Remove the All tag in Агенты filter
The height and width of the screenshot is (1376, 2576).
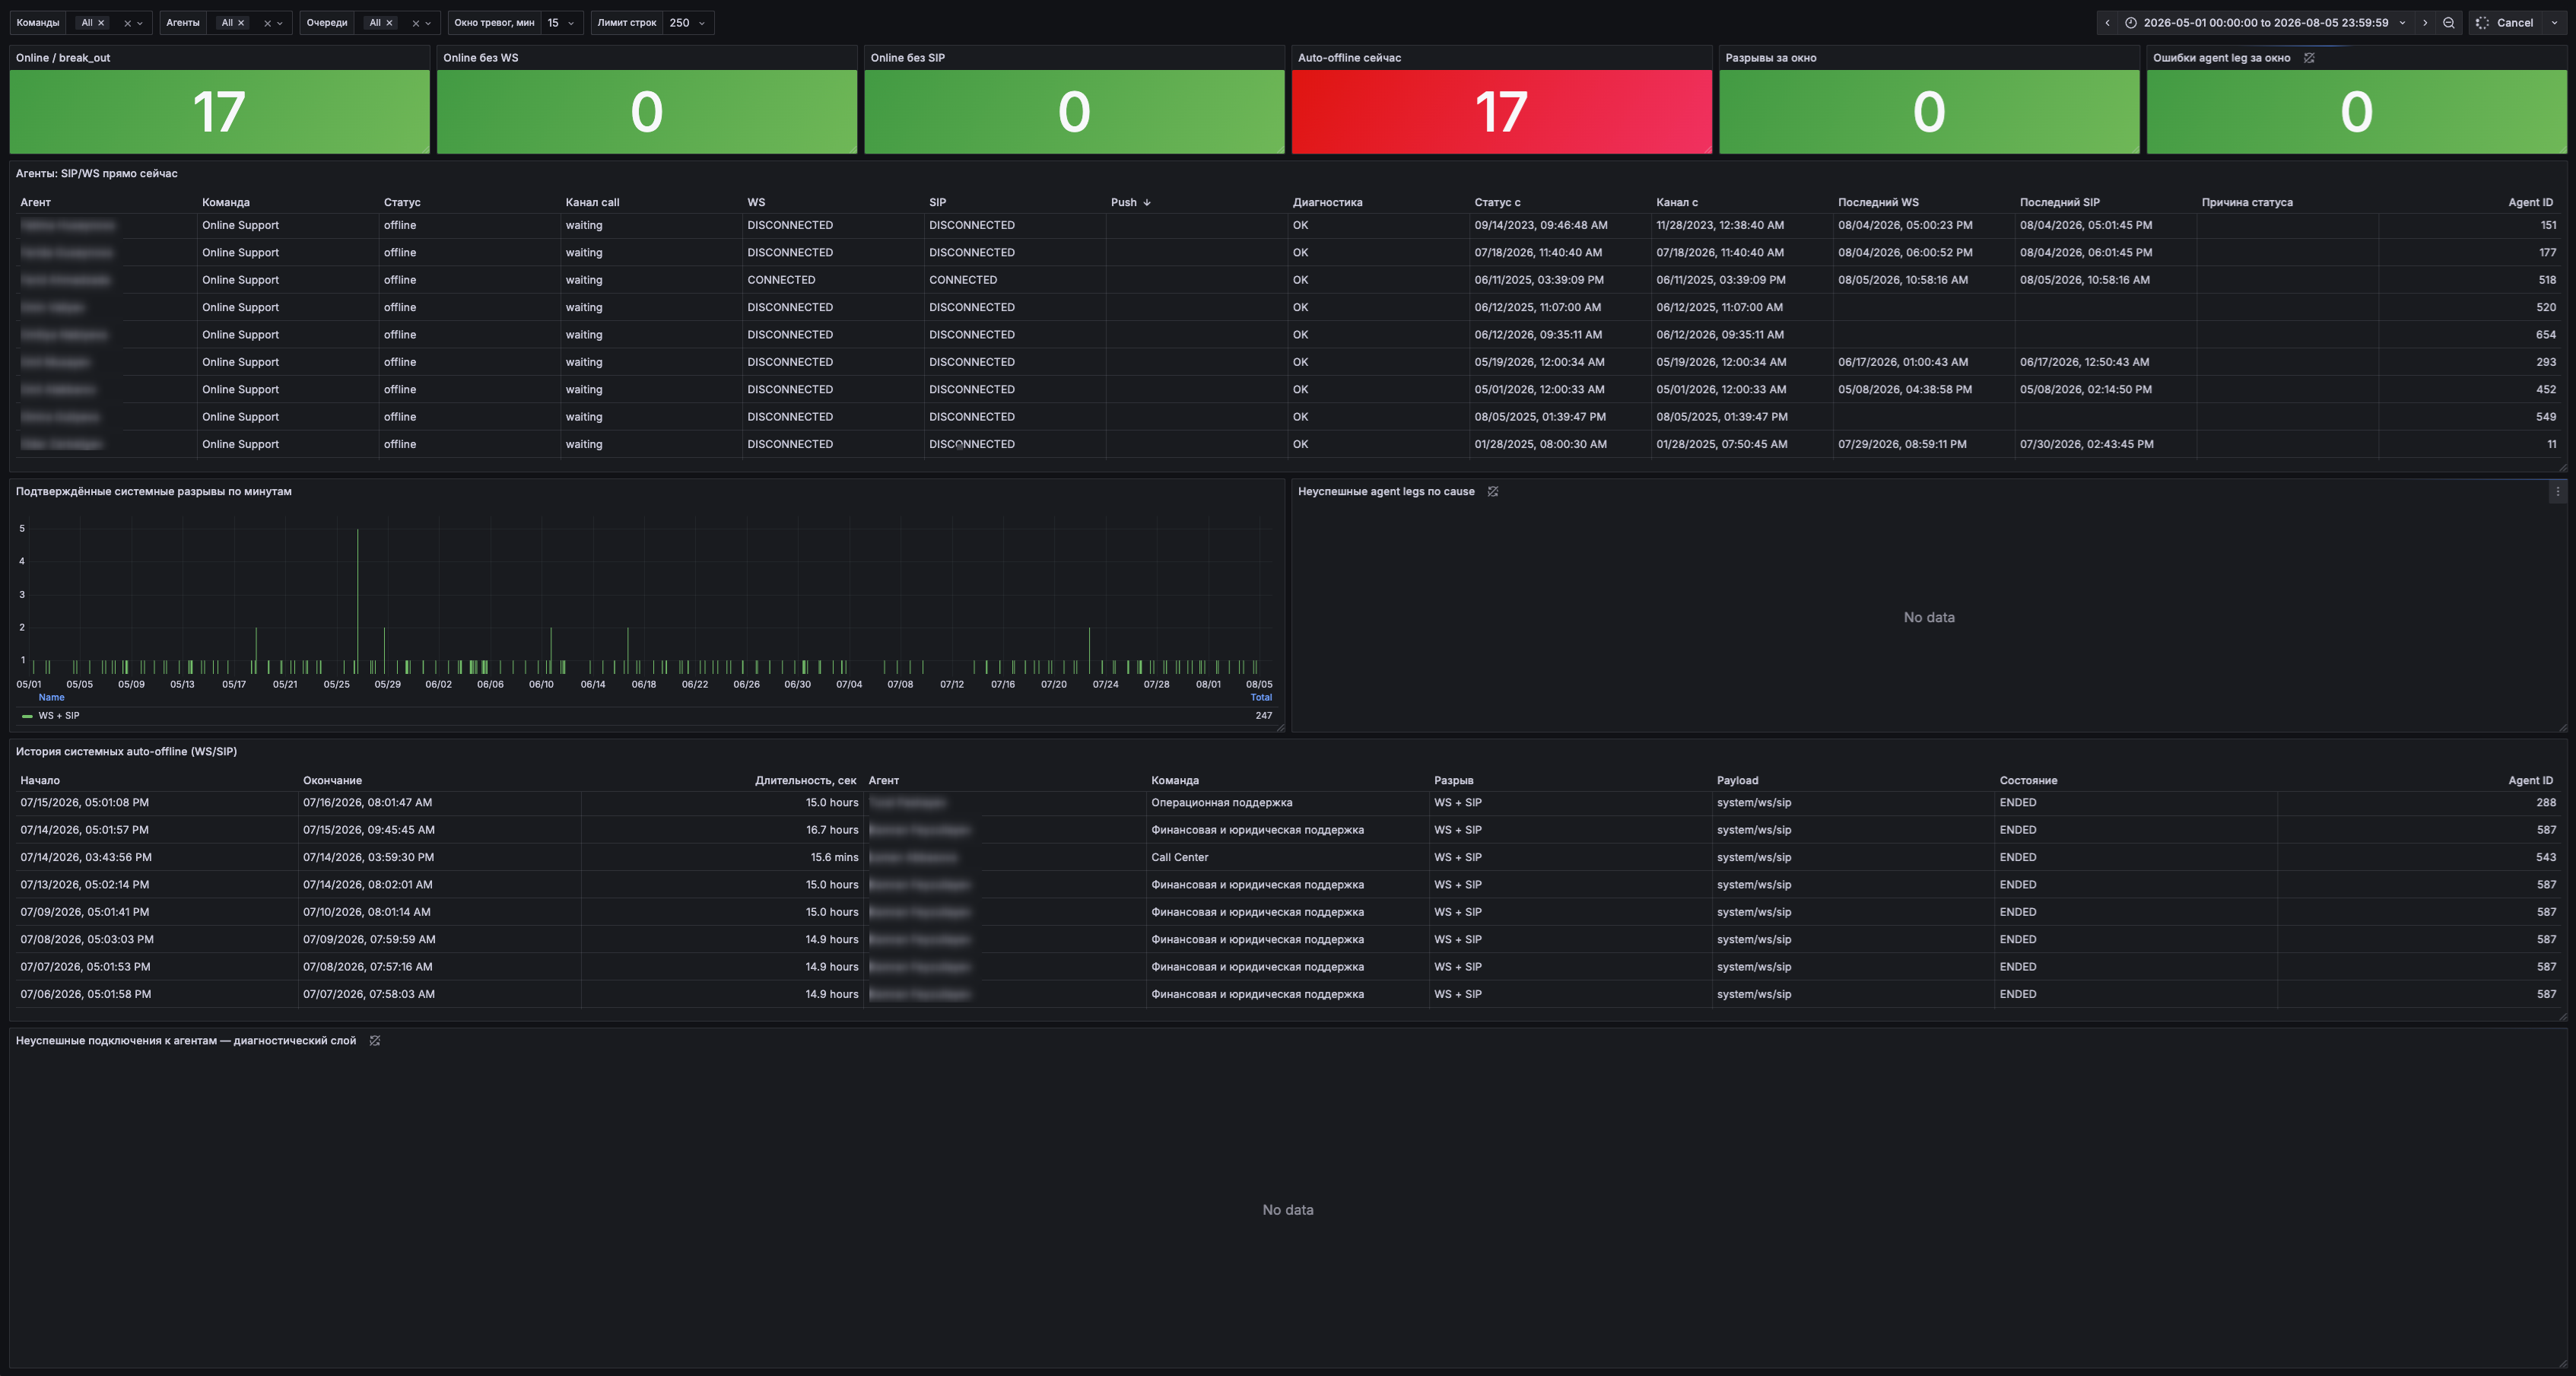tap(241, 23)
